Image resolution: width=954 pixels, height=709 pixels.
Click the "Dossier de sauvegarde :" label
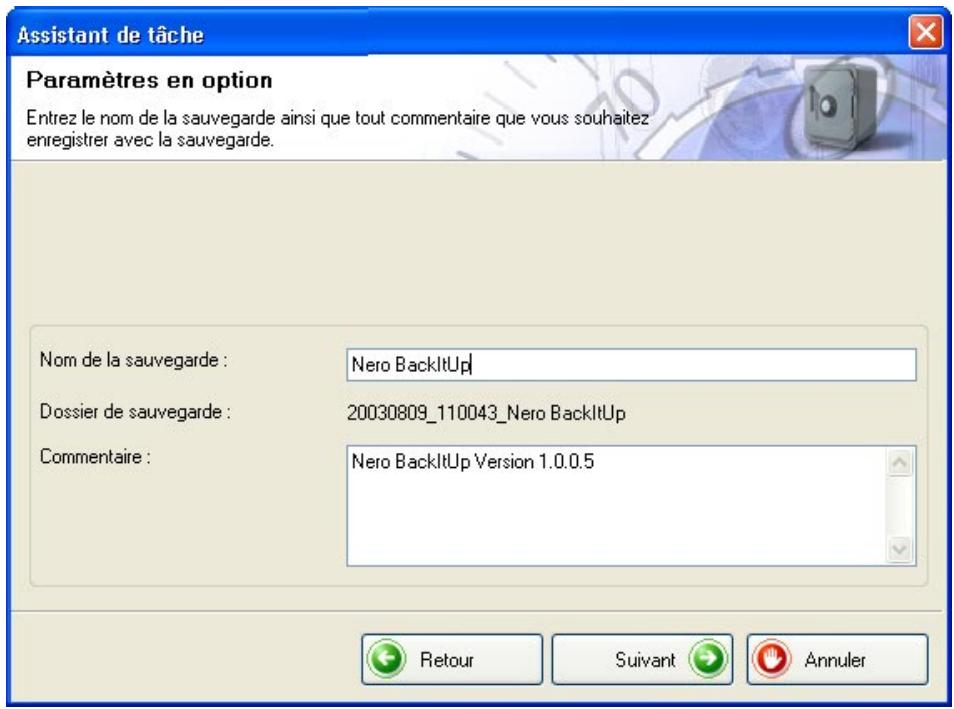tap(135, 411)
